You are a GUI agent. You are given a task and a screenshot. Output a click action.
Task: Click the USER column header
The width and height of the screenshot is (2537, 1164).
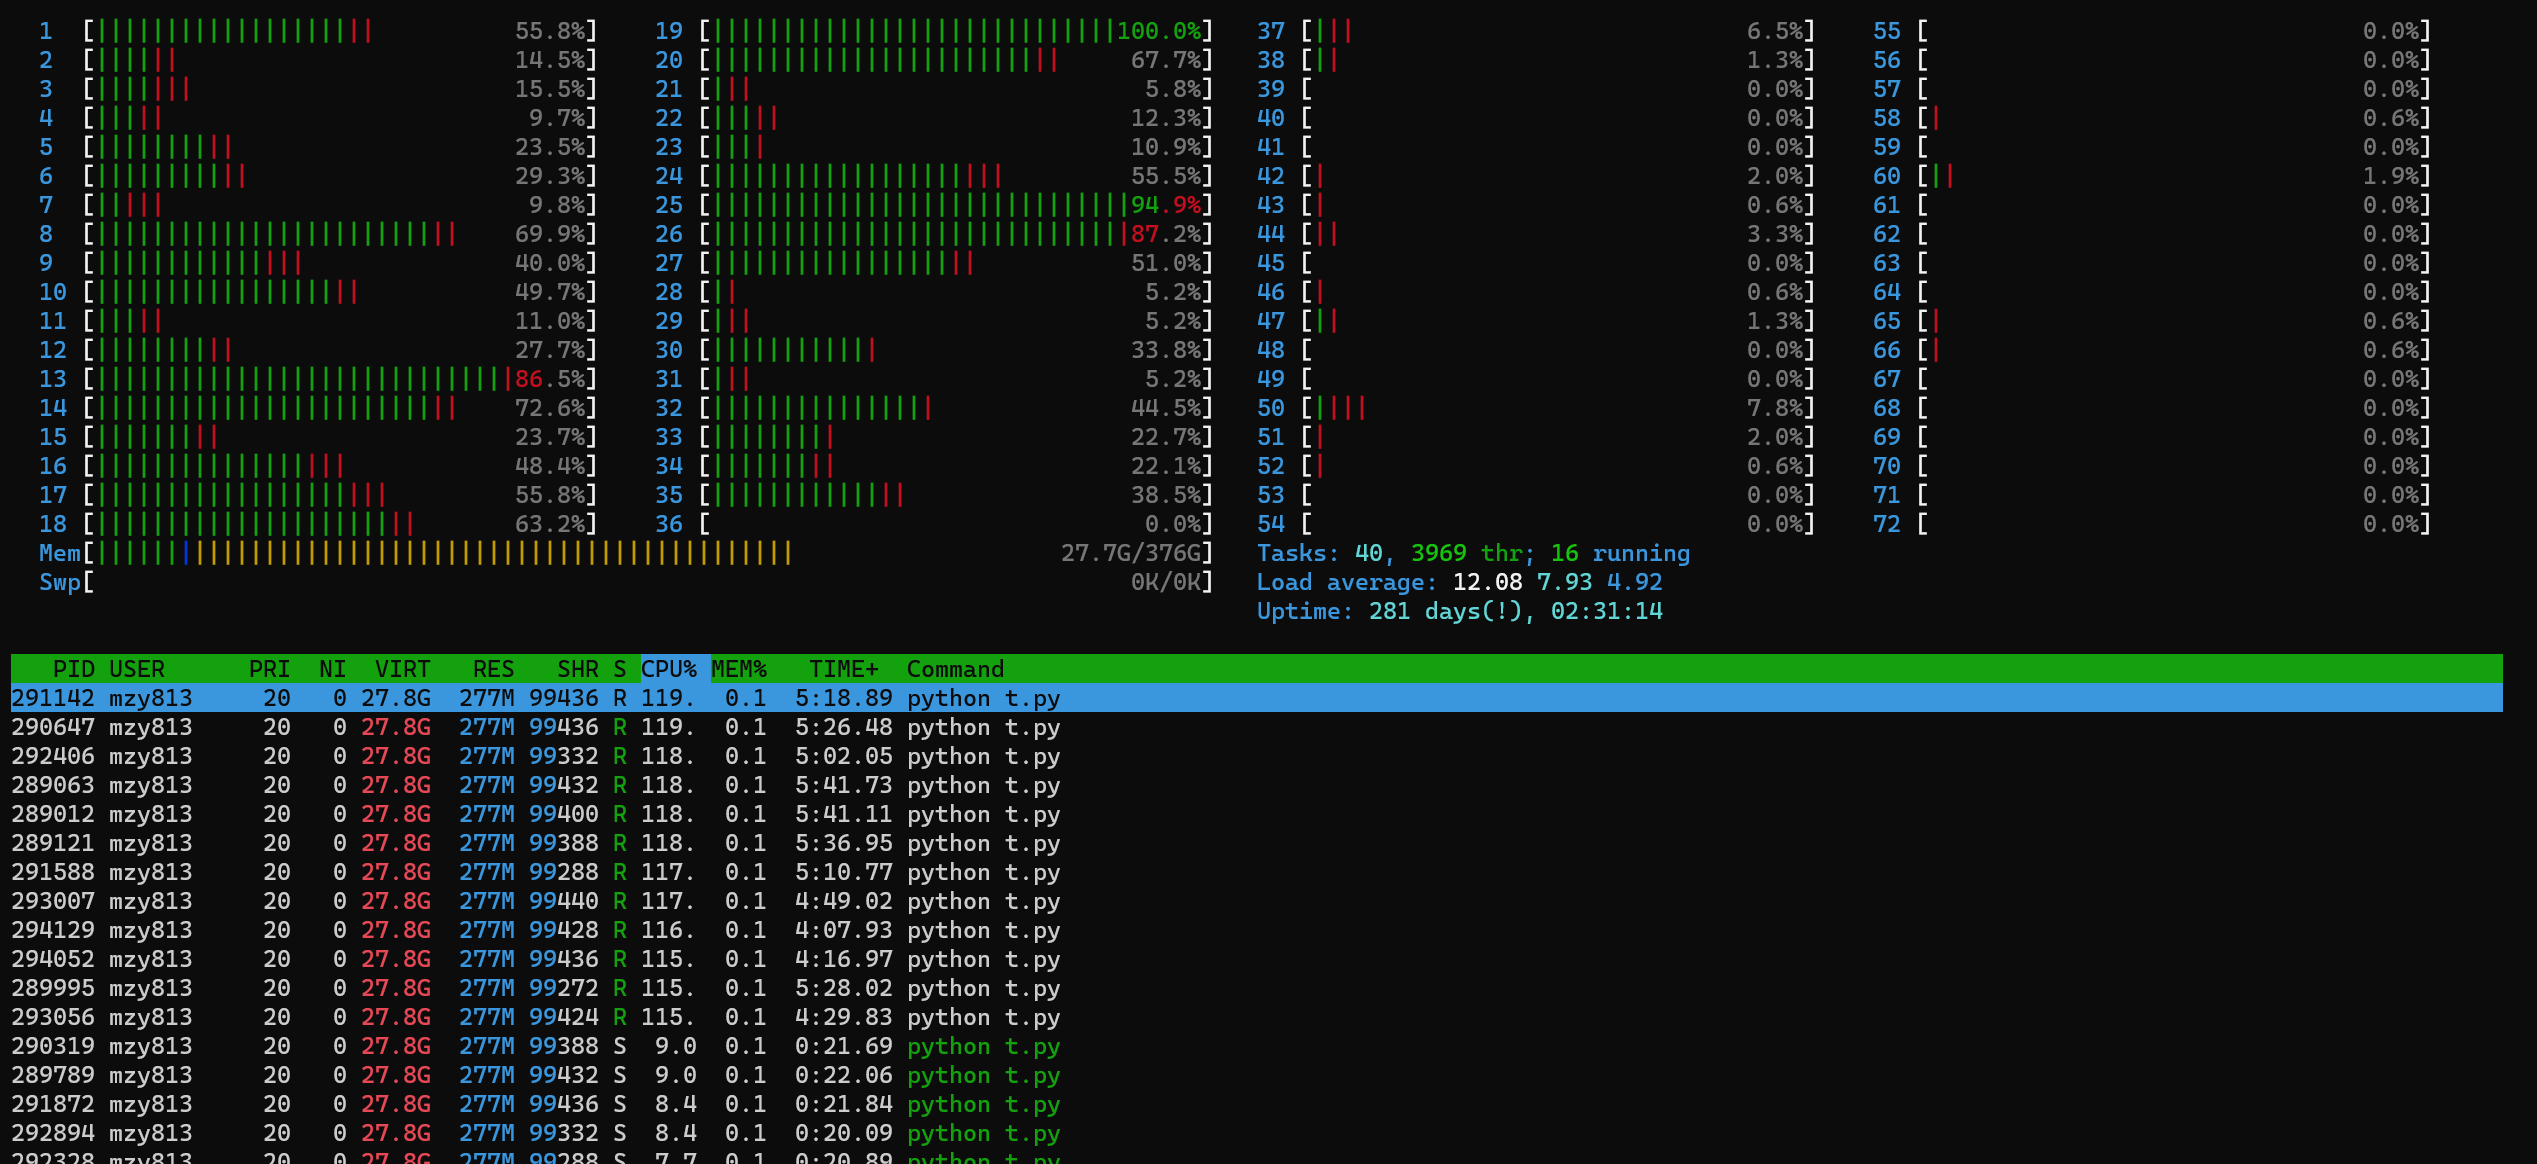coord(137,669)
